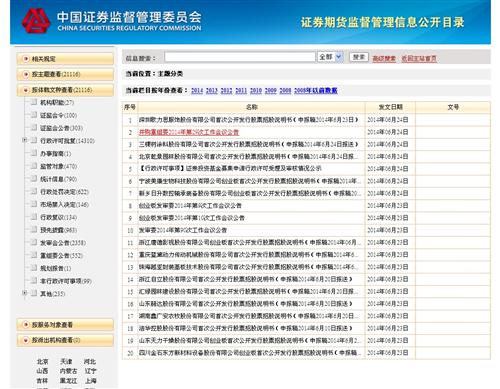Click the page icon beside 行政复议(134)

tap(34, 217)
